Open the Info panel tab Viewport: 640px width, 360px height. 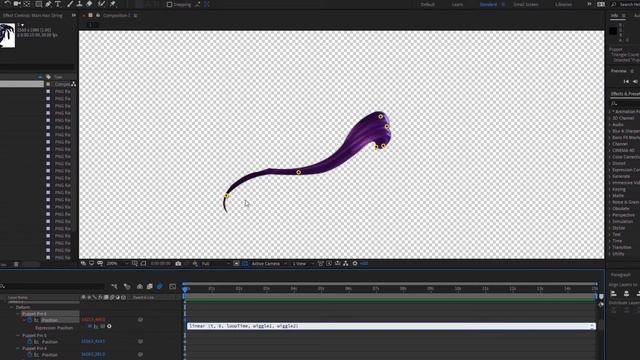coord(614,16)
